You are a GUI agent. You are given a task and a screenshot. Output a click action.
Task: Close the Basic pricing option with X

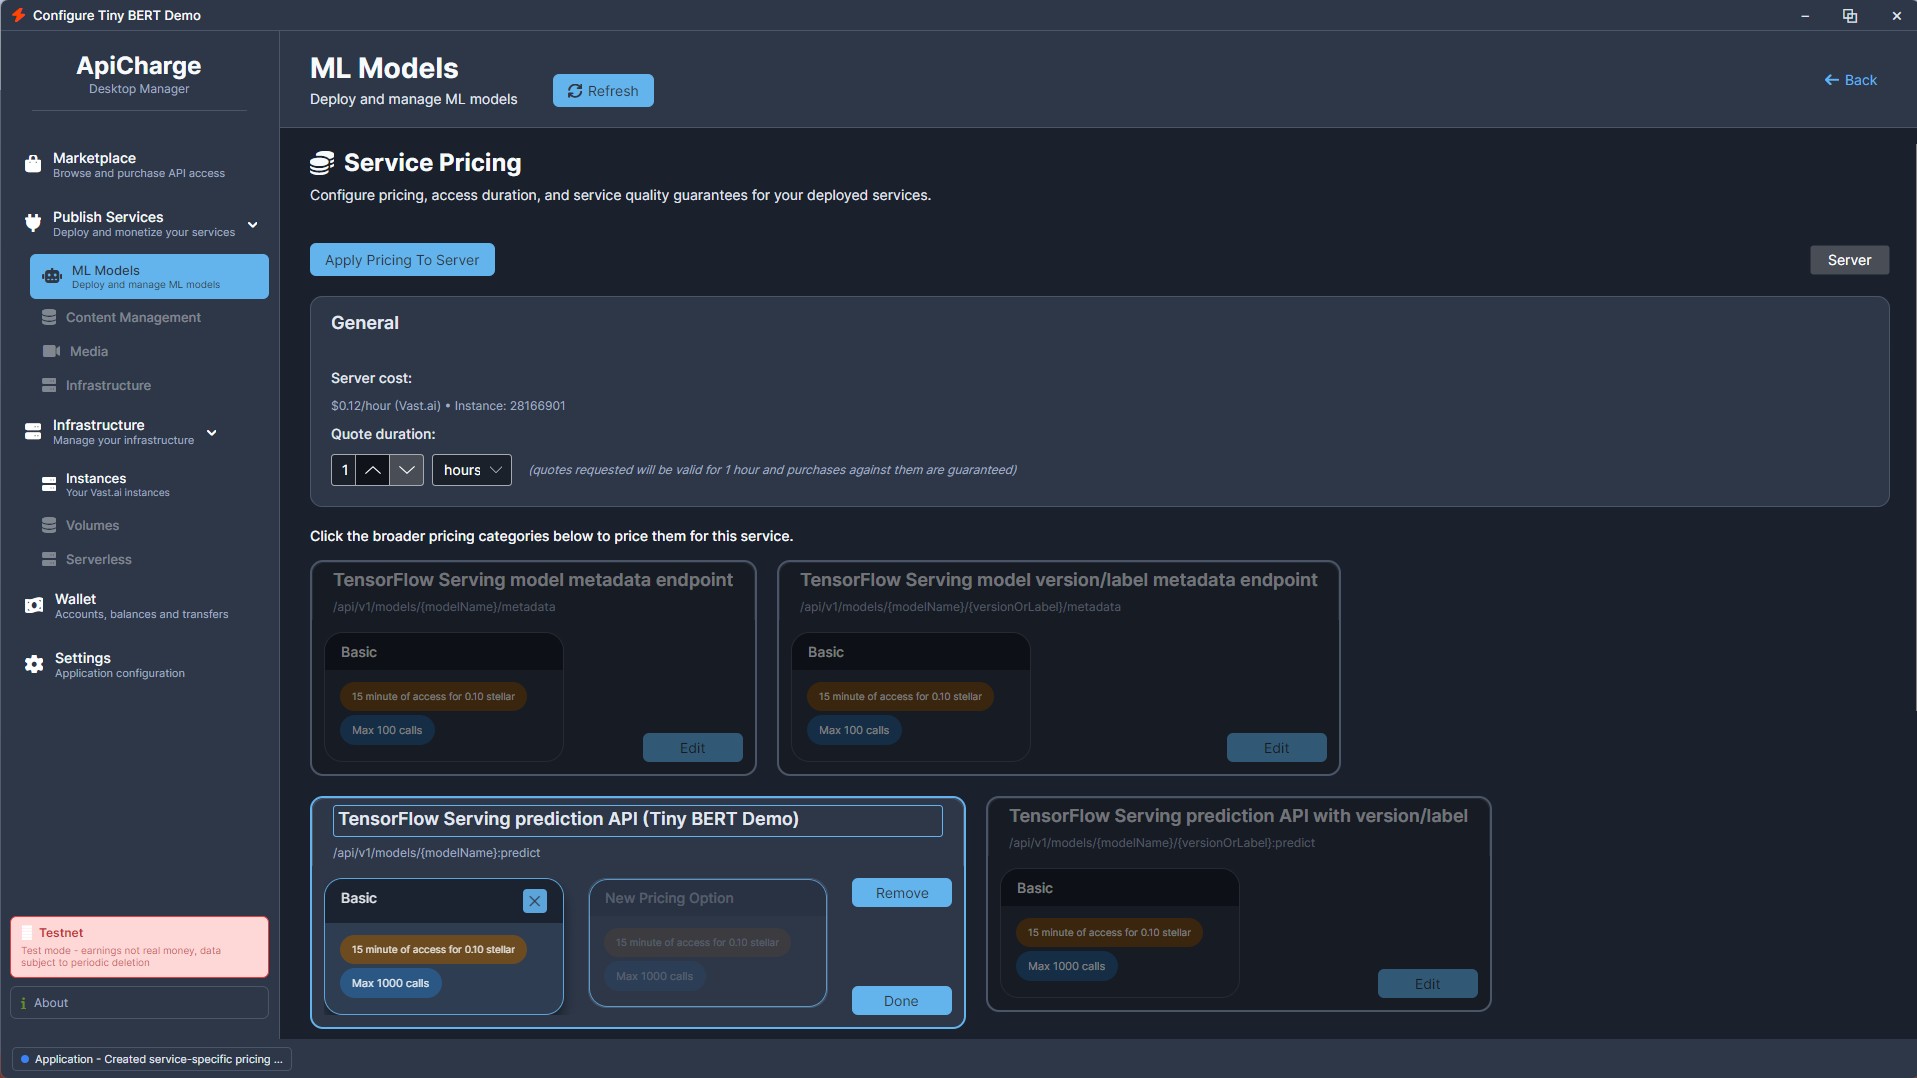[535, 901]
